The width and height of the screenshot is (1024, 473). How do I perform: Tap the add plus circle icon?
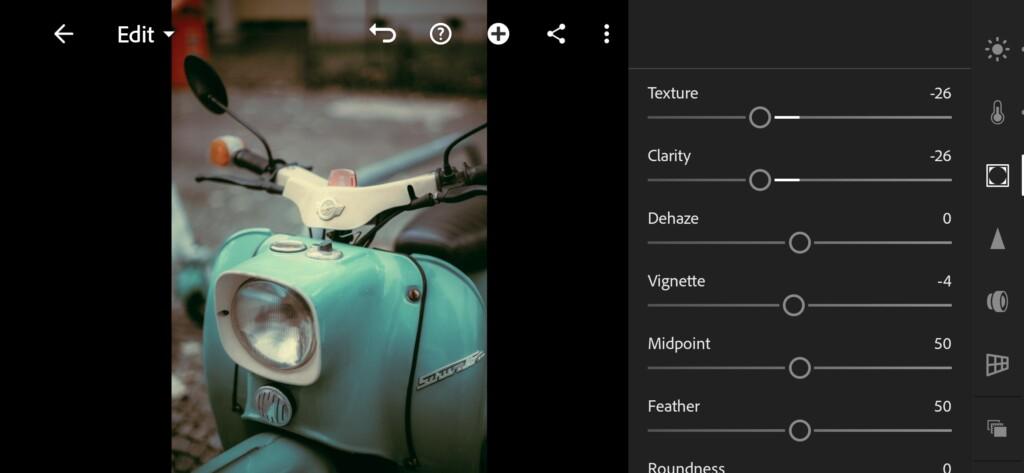coord(498,34)
